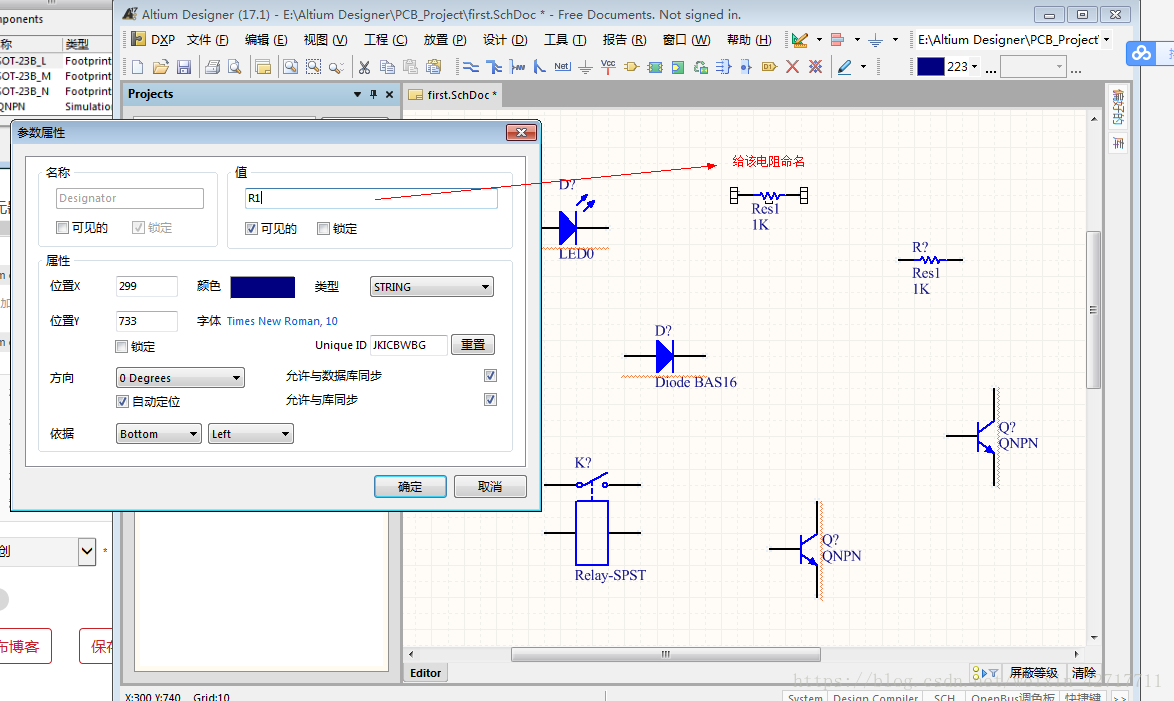The height and width of the screenshot is (701, 1174).
Task: Toggle the 自动定位 checkbox
Action: [122, 401]
